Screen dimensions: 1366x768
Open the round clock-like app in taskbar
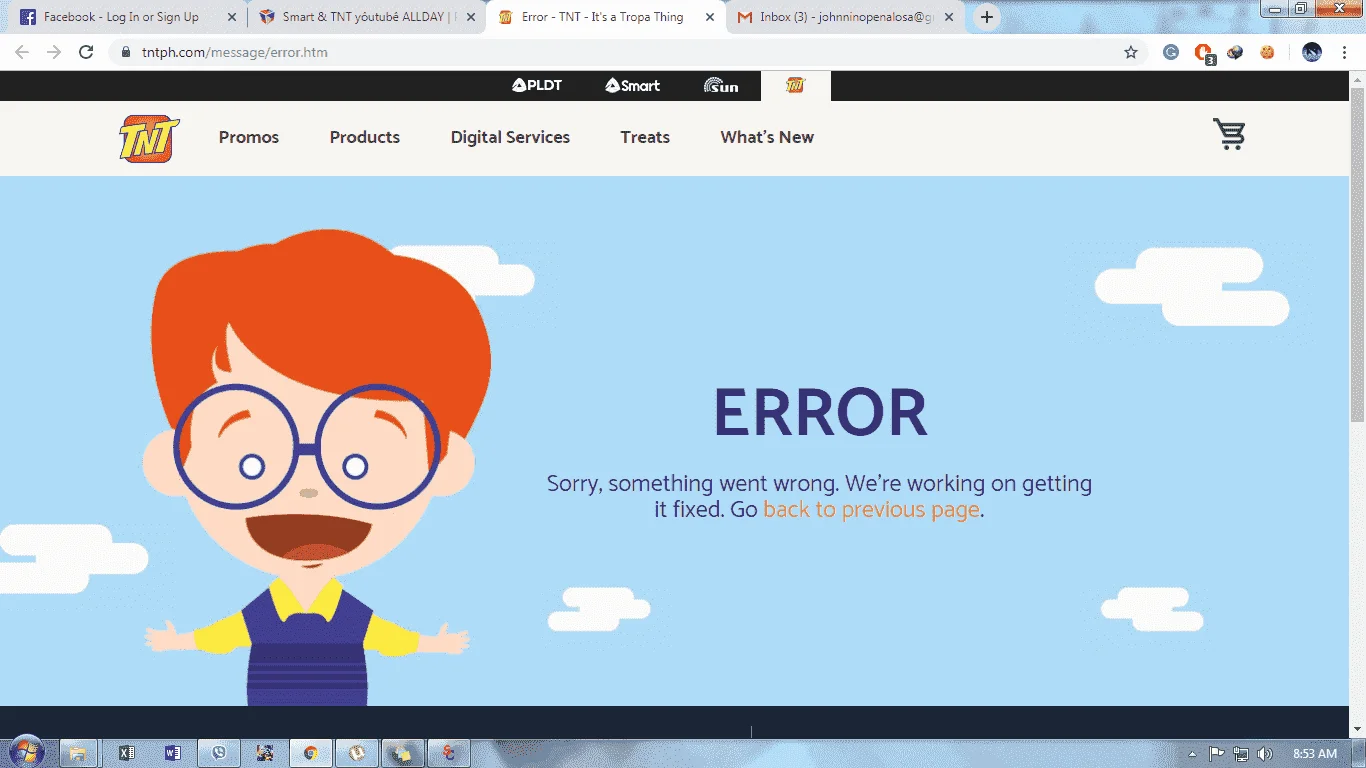tap(356, 753)
